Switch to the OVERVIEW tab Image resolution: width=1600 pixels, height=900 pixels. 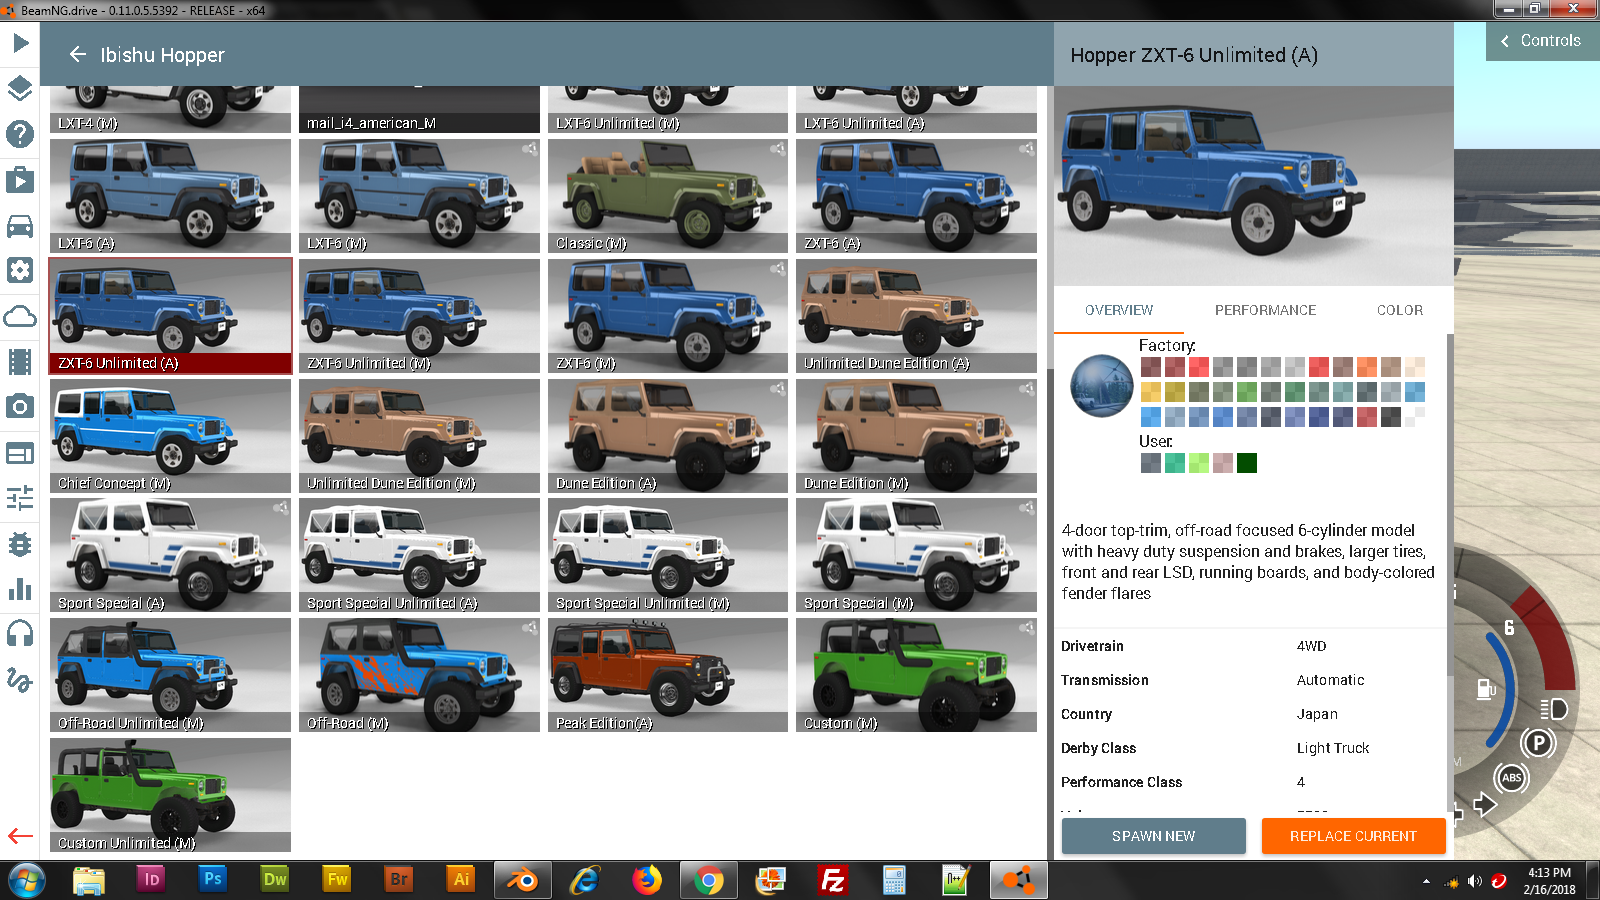[x=1119, y=310]
